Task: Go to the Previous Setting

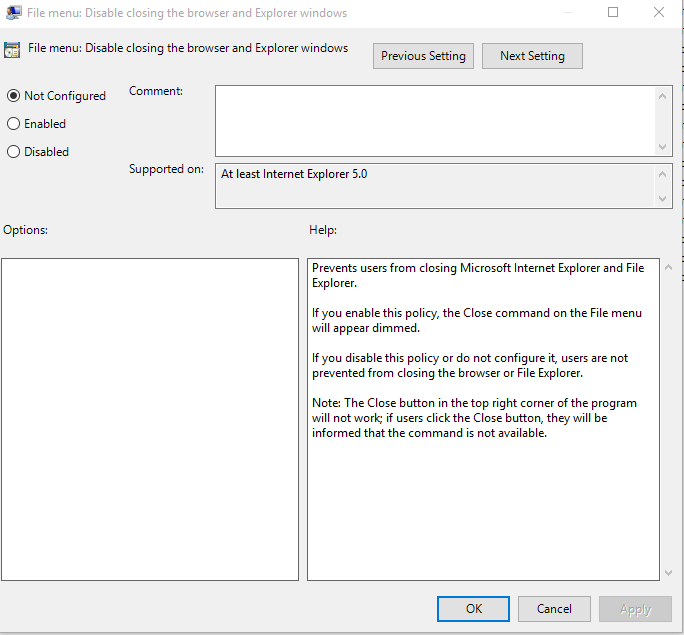Action: click(x=423, y=56)
